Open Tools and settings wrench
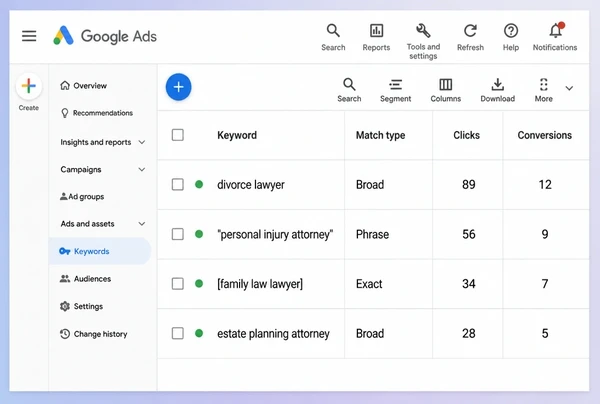Viewport: 600px width, 404px height. pos(423,41)
